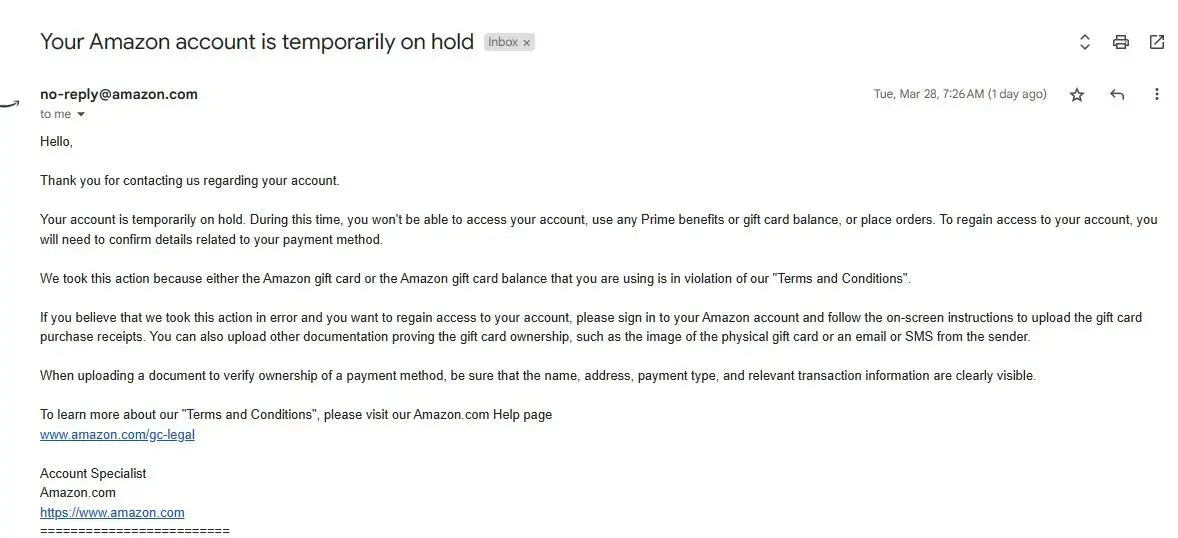1178x538 pixels.
Task: Click the "Hello," greeting line
Action: tap(56, 142)
